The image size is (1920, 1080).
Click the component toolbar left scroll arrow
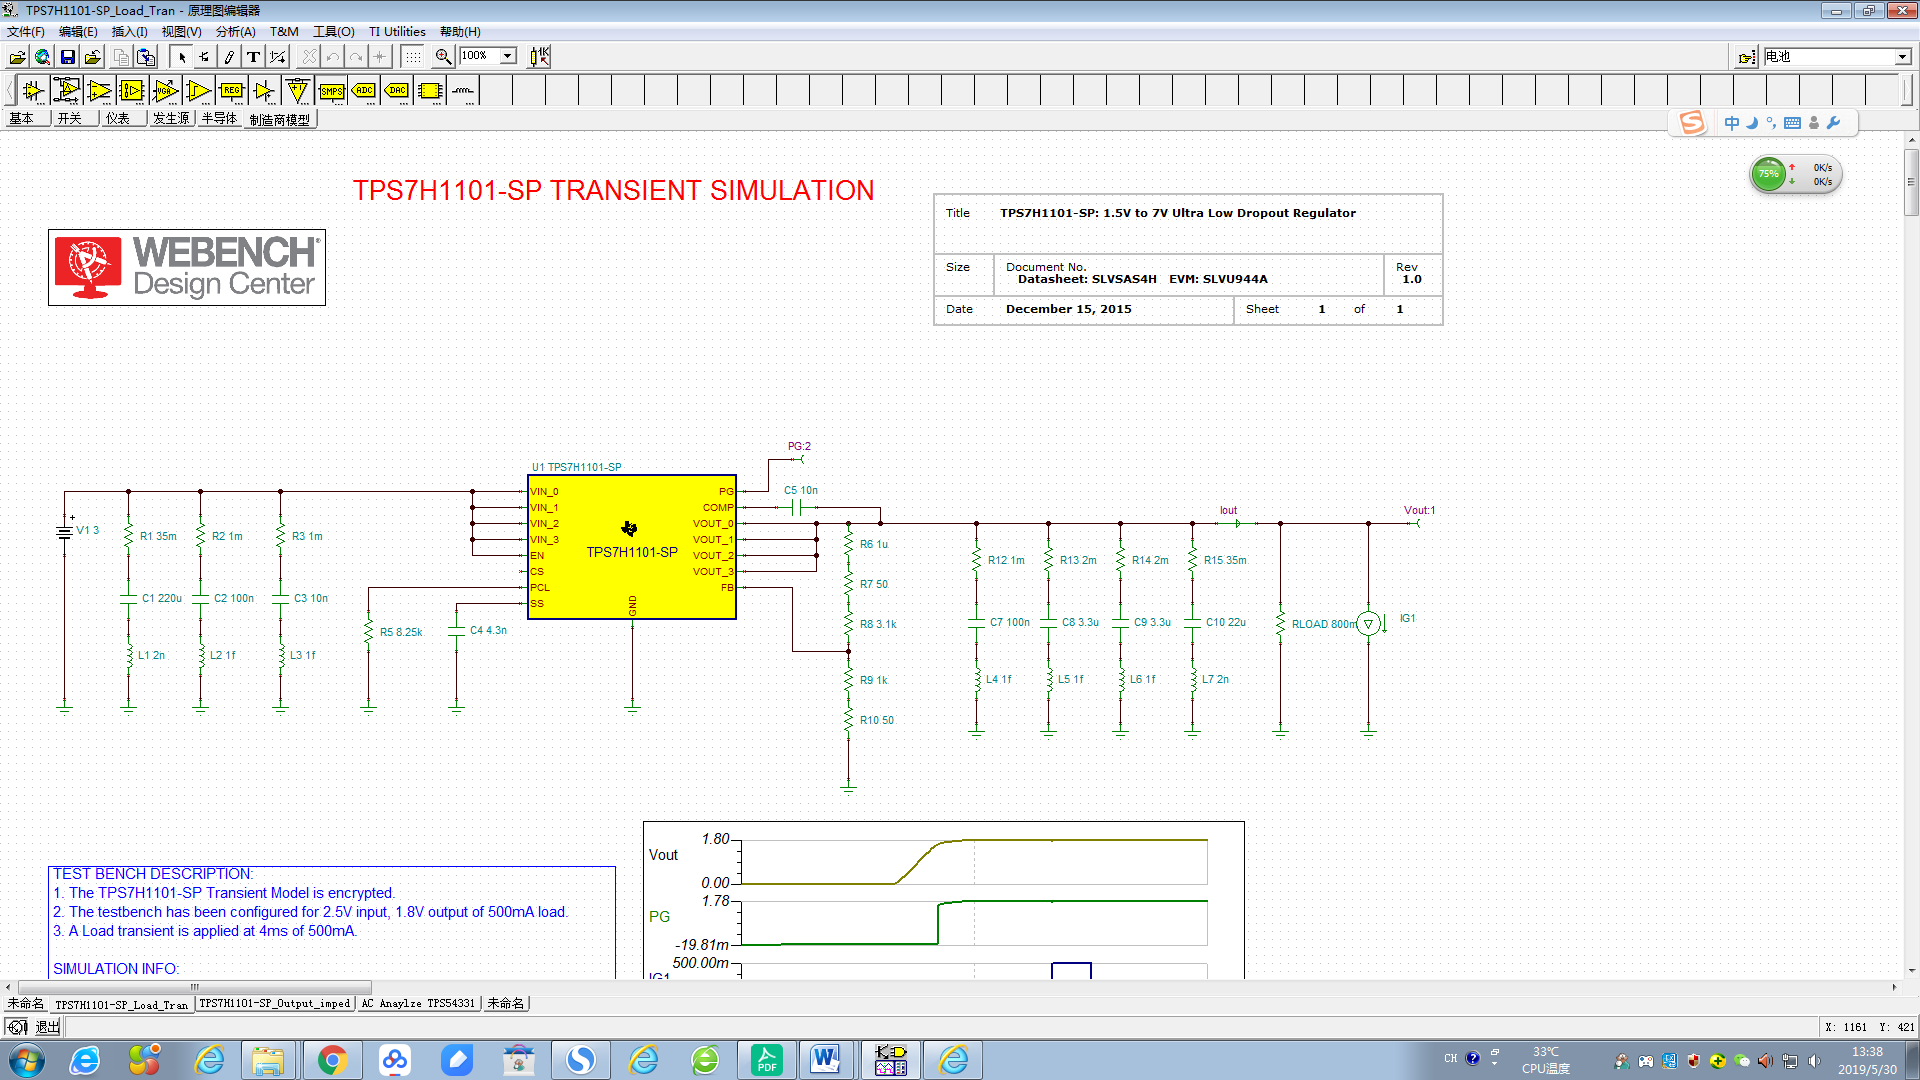pyautogui.click(x=9, y=91)
